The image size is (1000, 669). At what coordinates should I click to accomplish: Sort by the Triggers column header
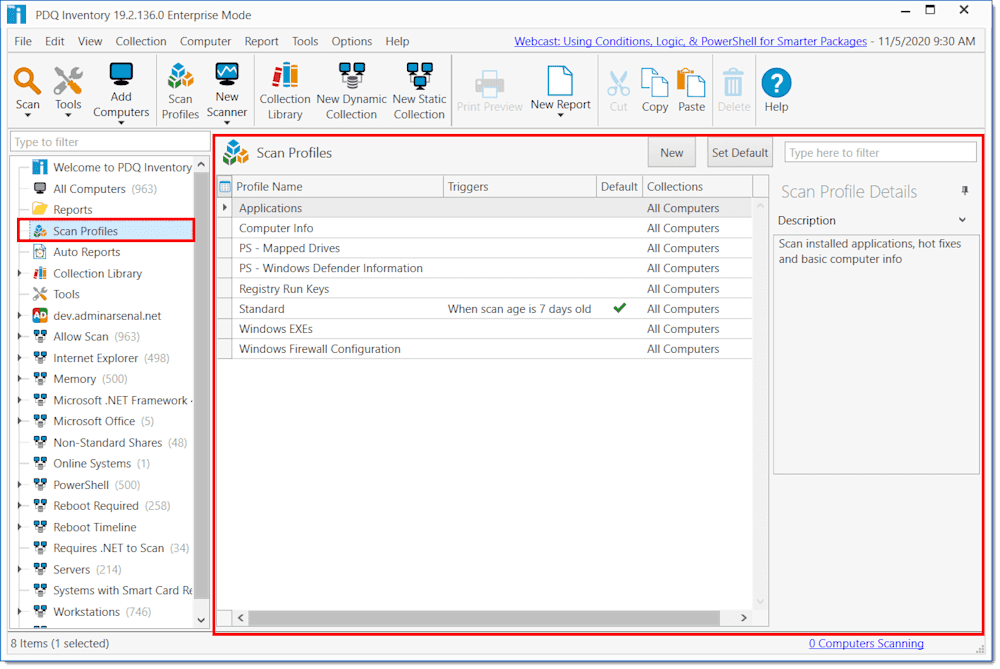520,187
